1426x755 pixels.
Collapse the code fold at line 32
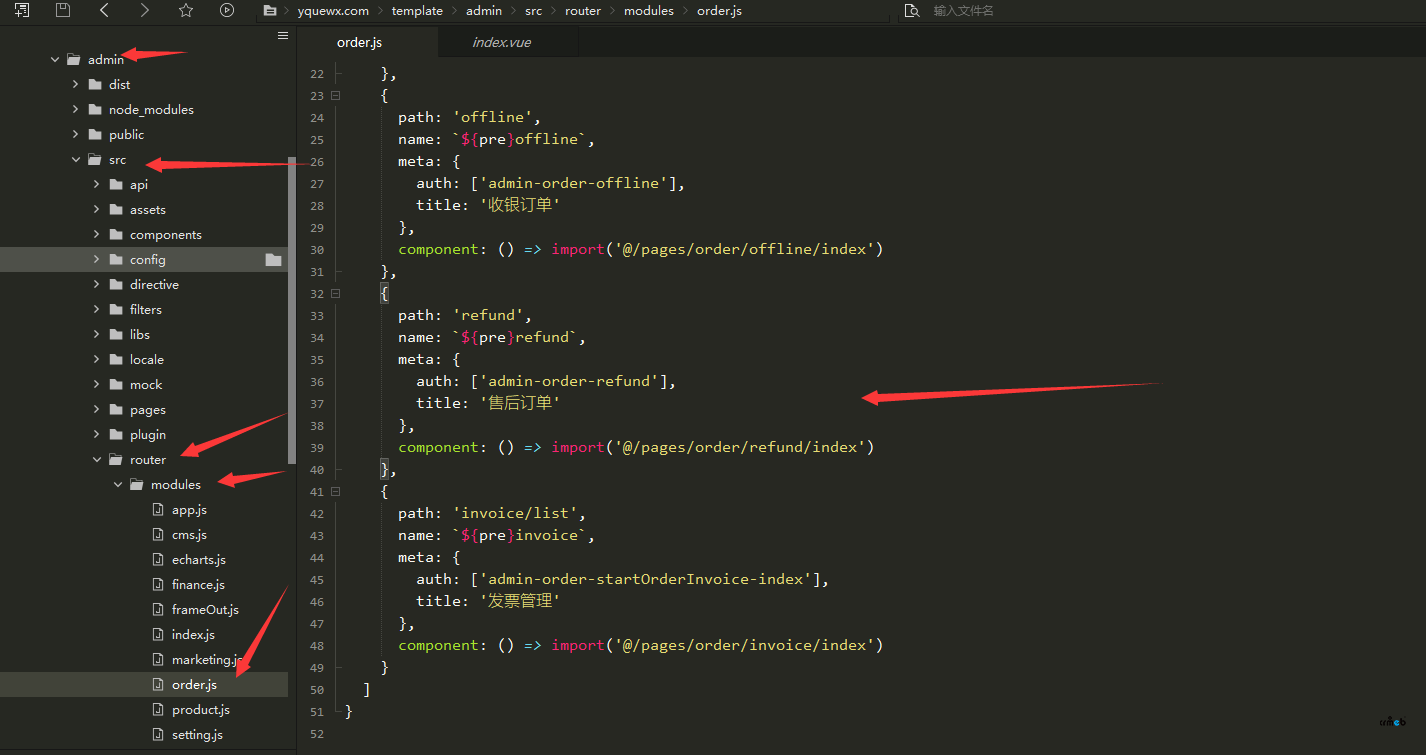pos(336,294)
